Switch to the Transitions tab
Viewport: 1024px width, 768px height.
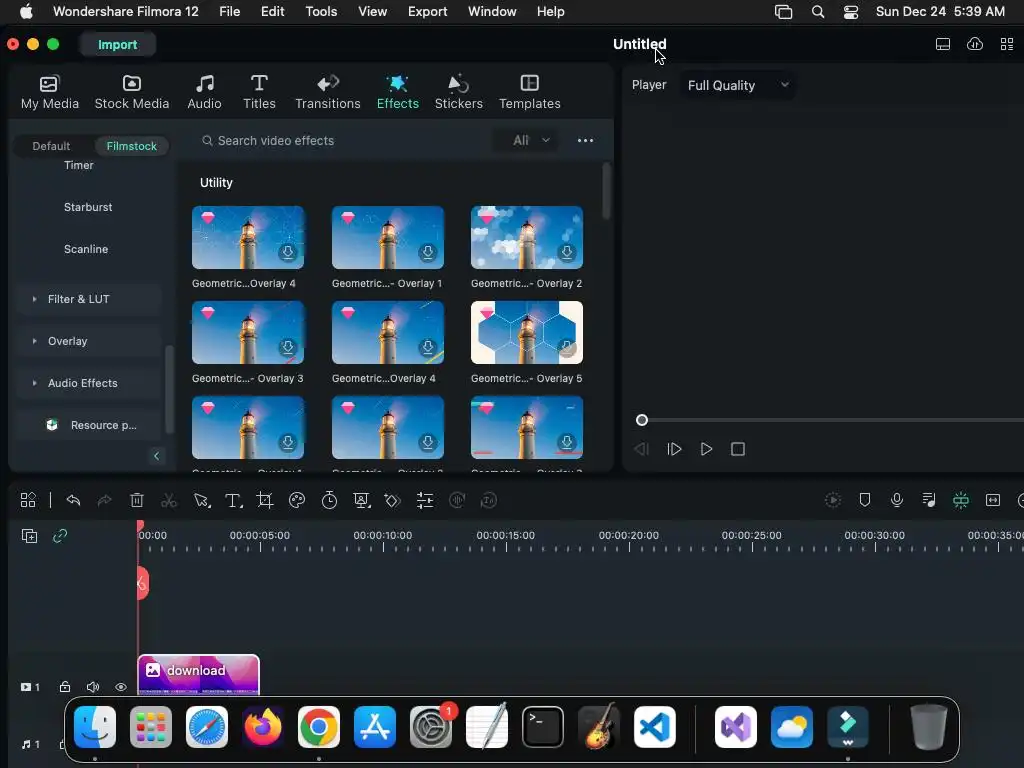coord(328,92)
